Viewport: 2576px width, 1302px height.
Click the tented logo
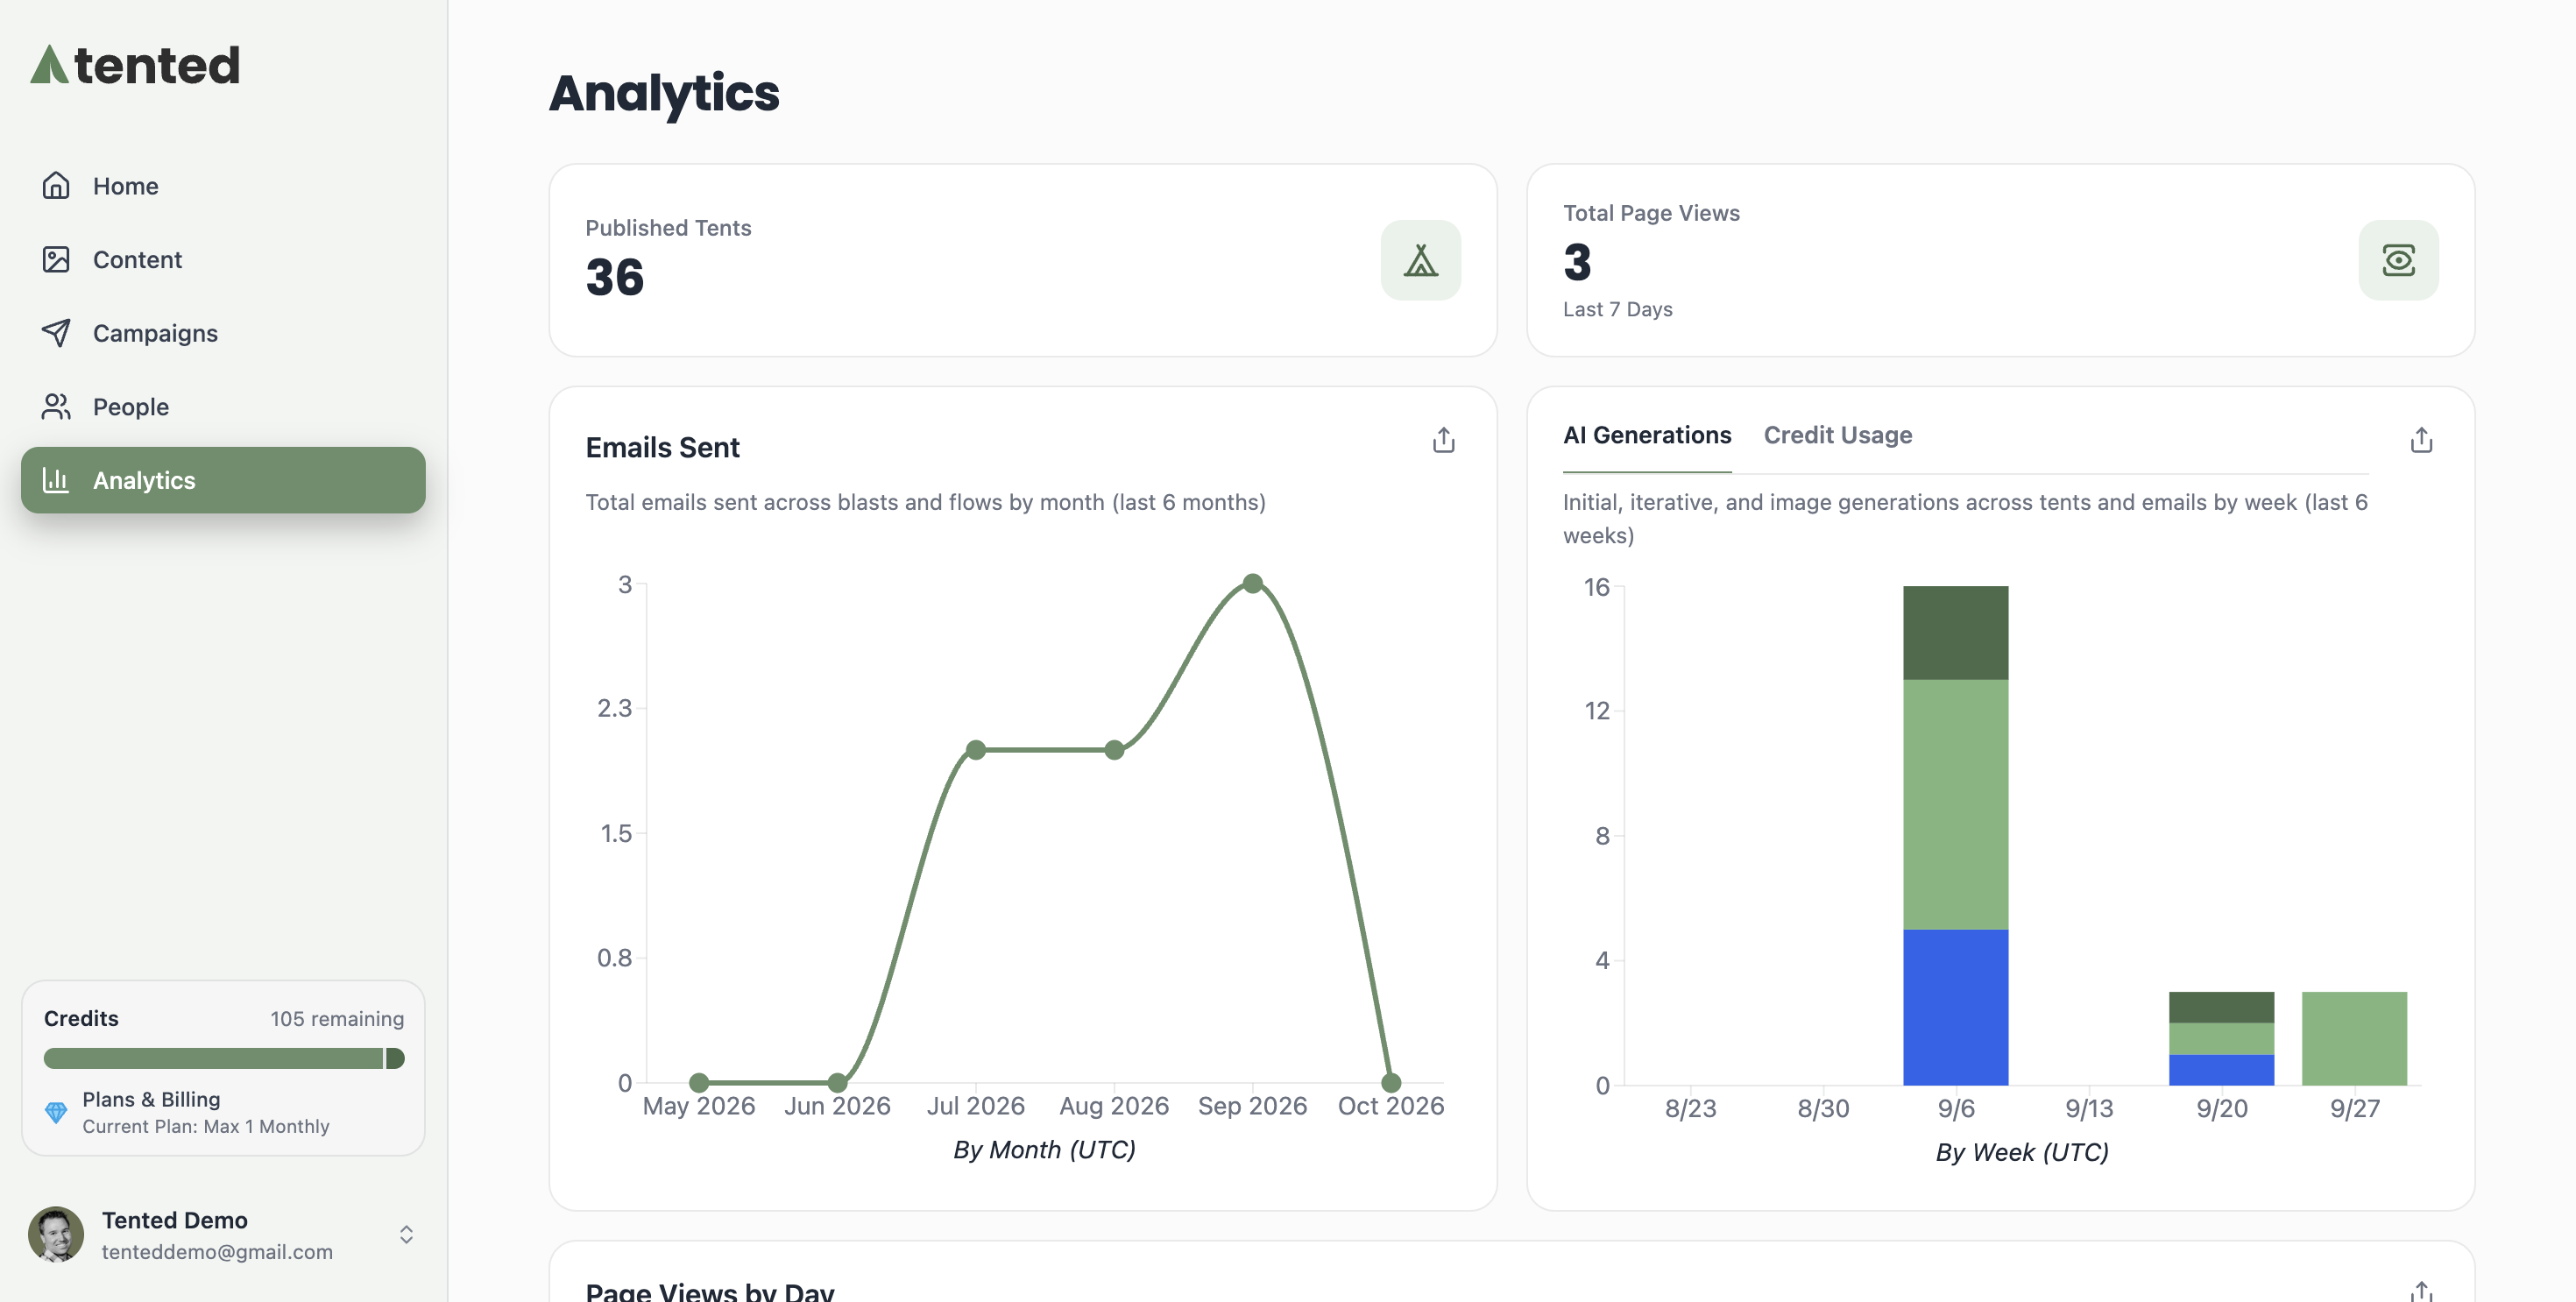pyautogui.click(x=135, y=65)
